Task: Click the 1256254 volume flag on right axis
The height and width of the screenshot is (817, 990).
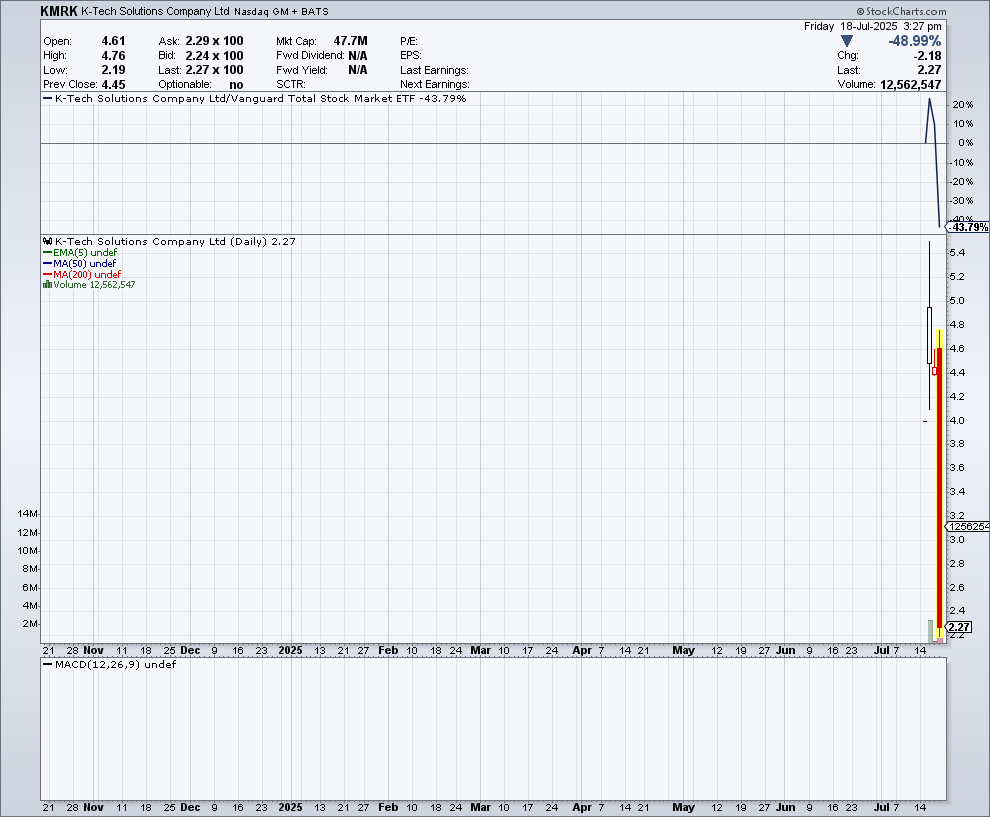Action: point(968,527)
